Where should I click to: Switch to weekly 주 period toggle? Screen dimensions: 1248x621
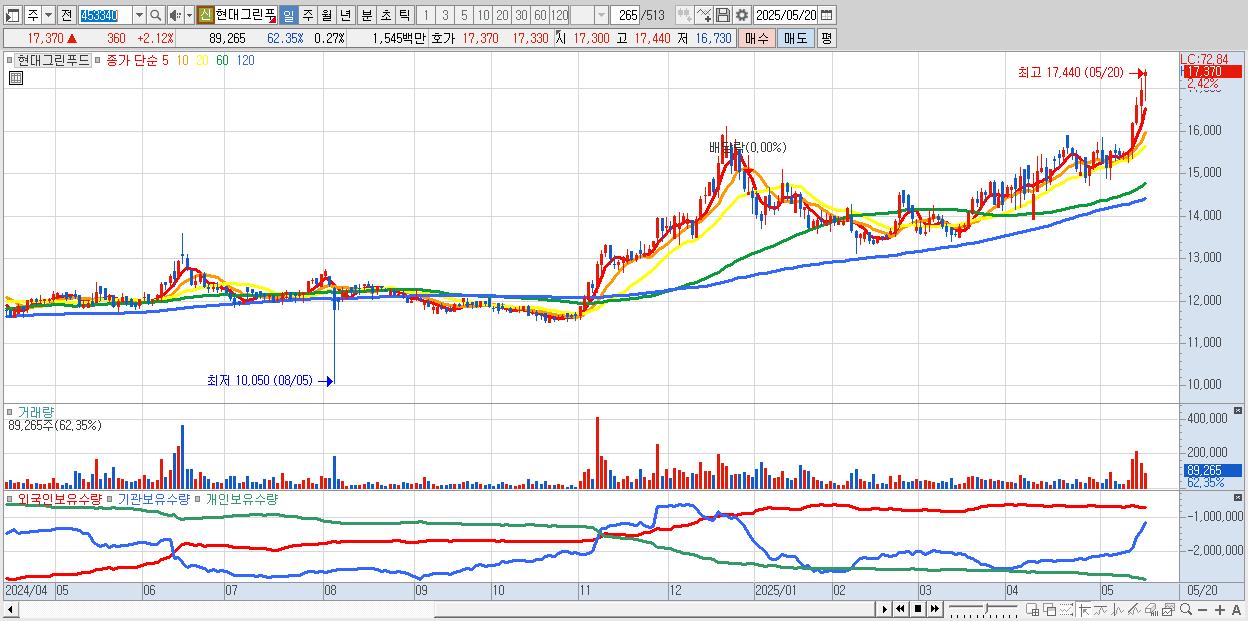[x=308, y=15]
